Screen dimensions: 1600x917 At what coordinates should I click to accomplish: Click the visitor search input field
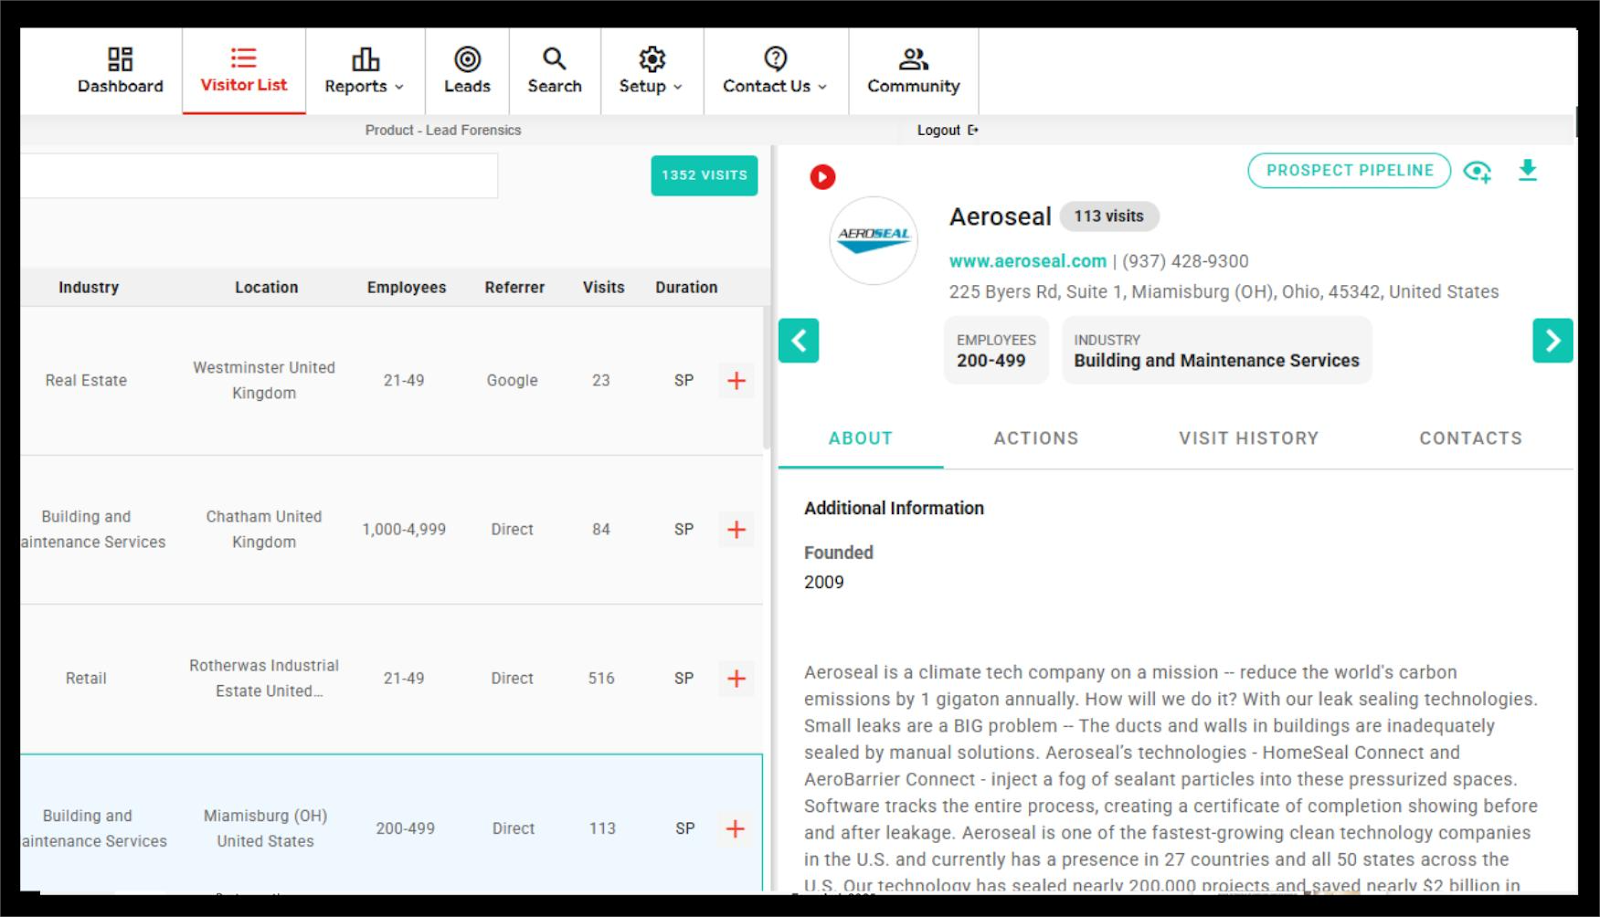(259, 176)
